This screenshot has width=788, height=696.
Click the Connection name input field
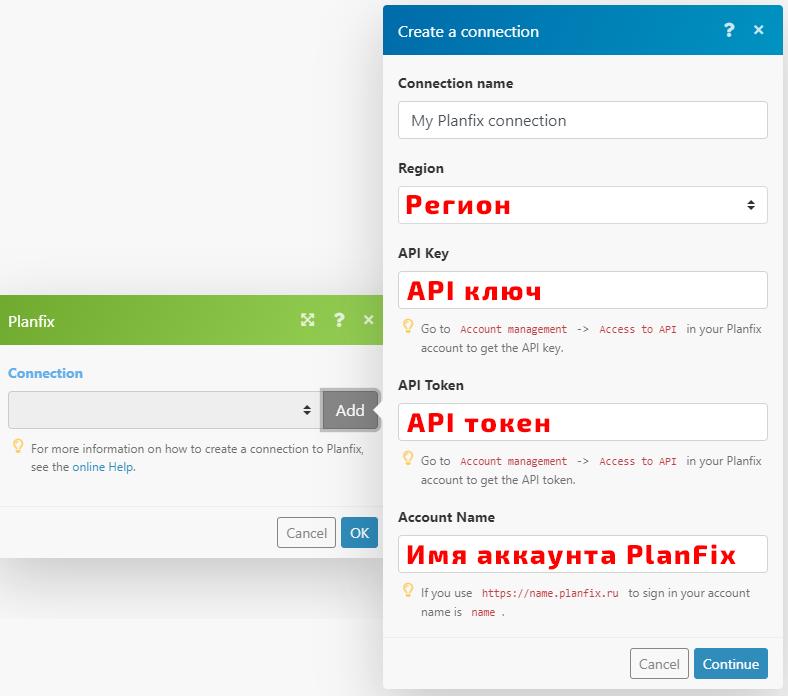click(582, 120)
